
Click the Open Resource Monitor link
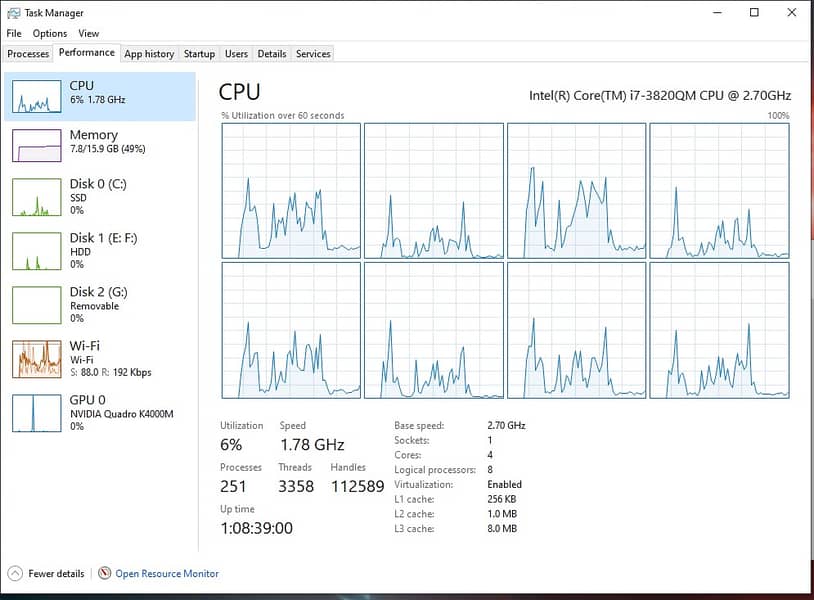click(167, 574)
